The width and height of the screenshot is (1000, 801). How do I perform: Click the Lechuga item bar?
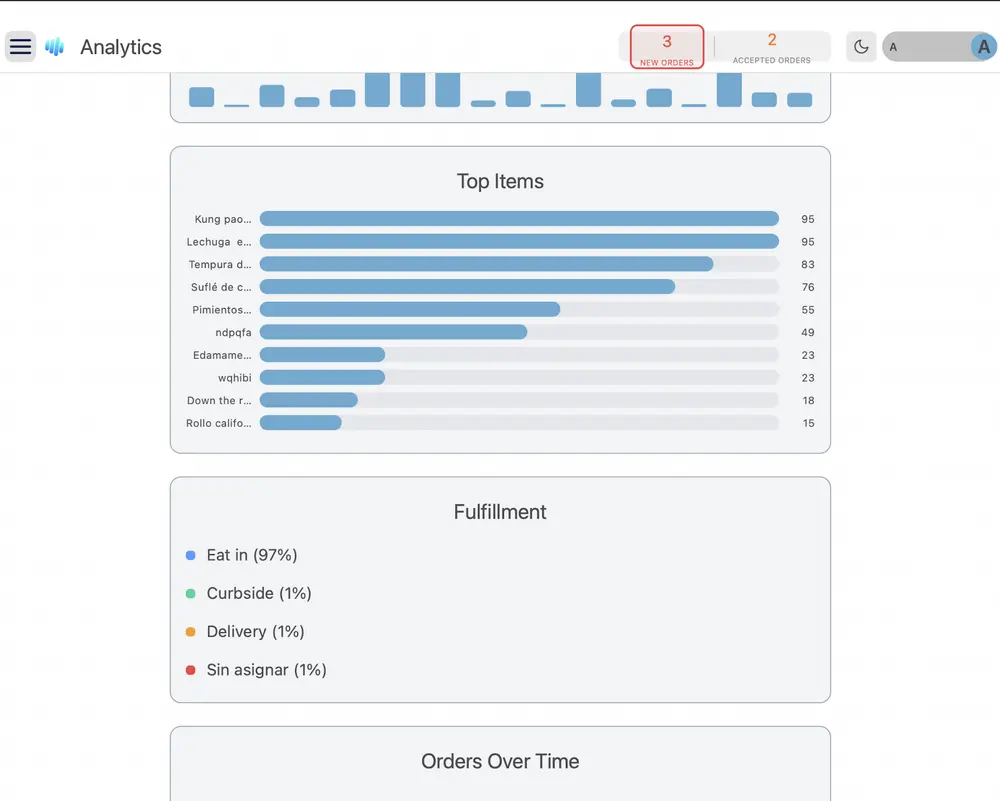(x=519, y=242)
